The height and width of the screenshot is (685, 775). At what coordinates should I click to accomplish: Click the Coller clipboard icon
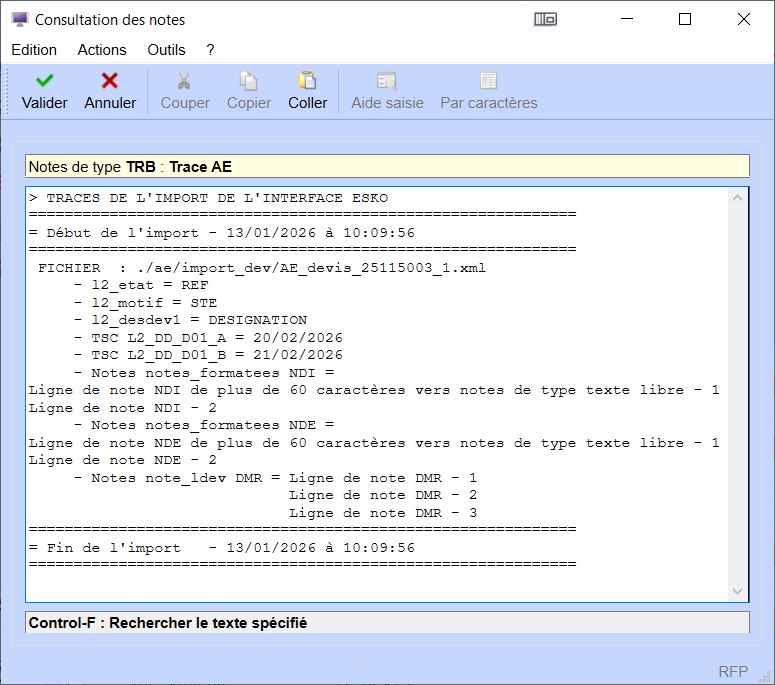click(x=308, y=81)
